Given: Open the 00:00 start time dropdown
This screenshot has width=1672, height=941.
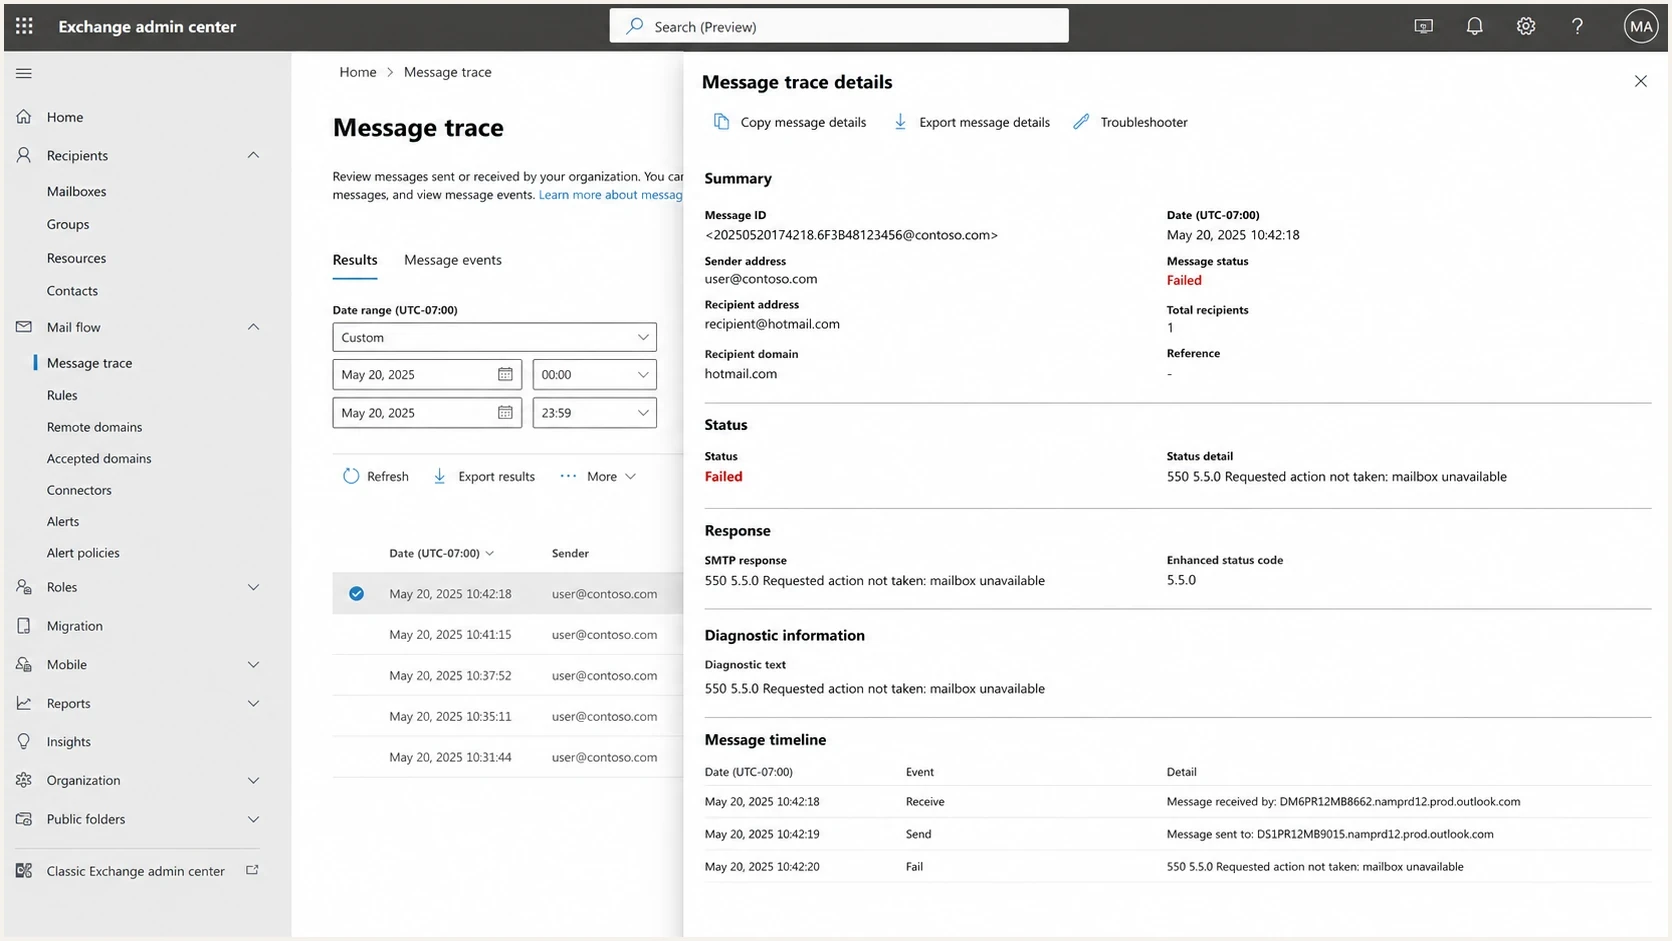Looking at the screenshot, I should [x=594, y=374].
